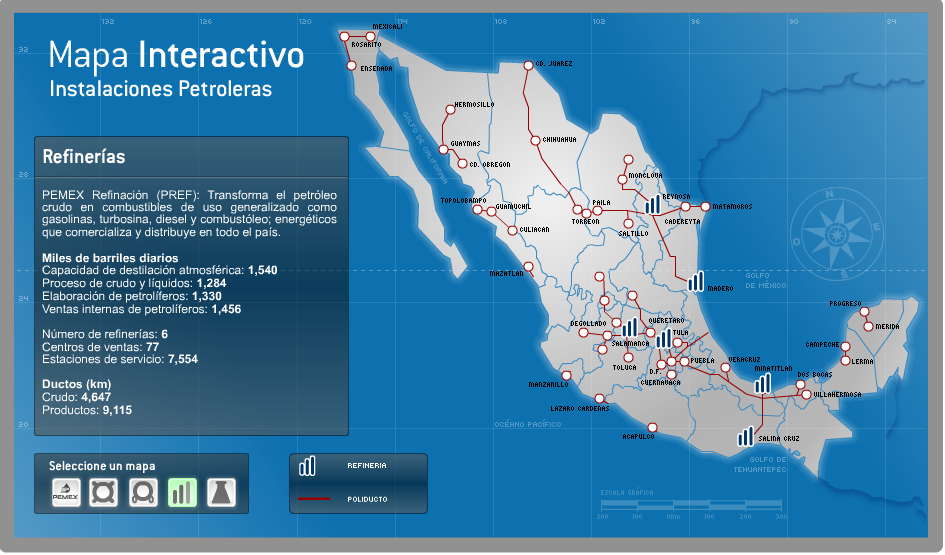Click the Cadereyta refinery icon on map
This screenshot has width=945, height=555.
[x=653, y=205]
